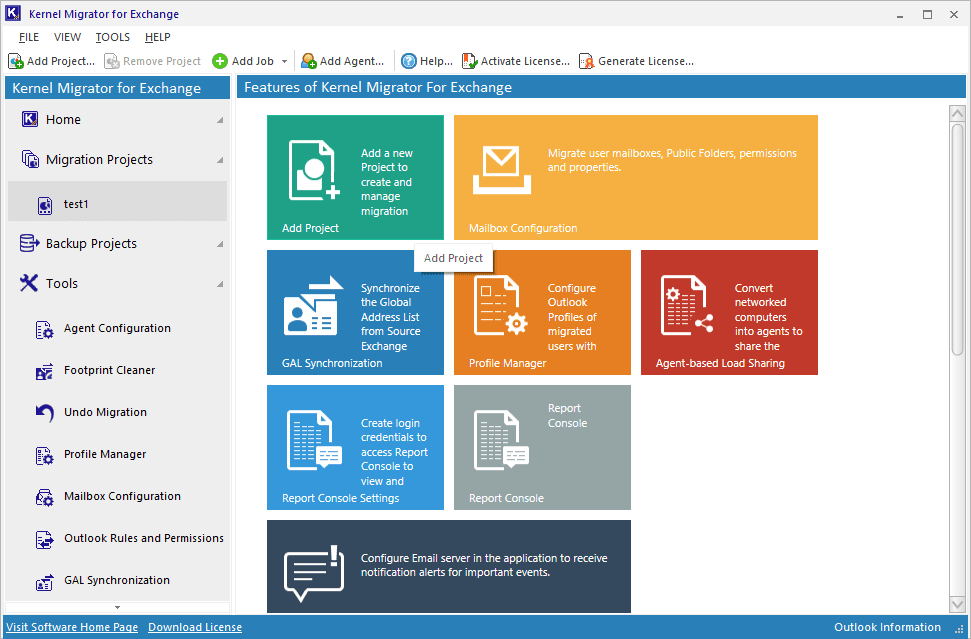
Task: Open the VIEW menu
Action: coord(67,37)
